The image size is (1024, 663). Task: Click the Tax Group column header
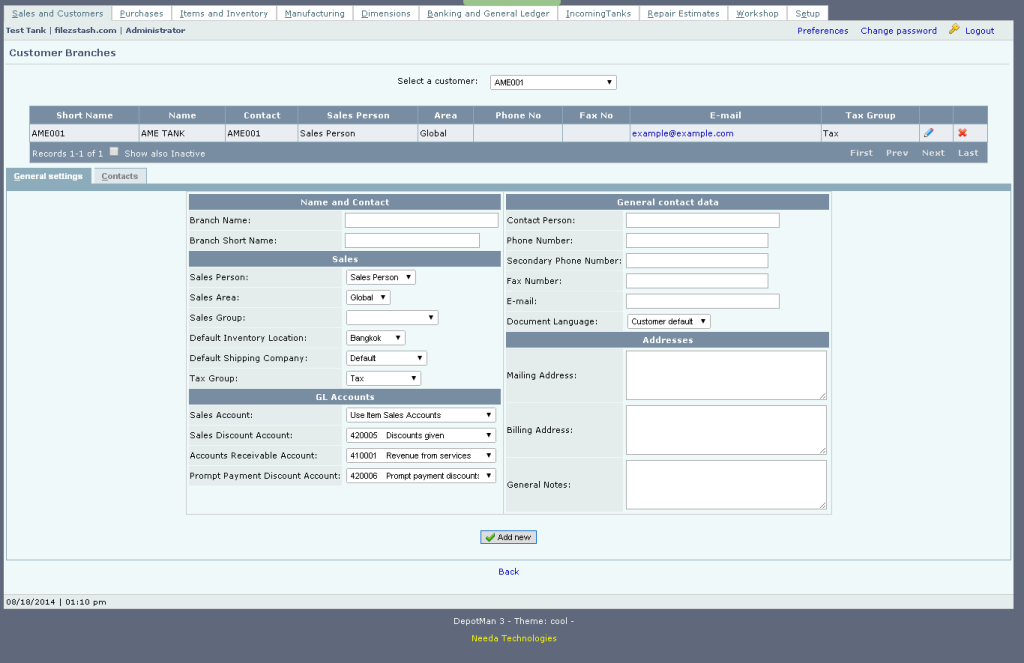[x=870, y=115]
